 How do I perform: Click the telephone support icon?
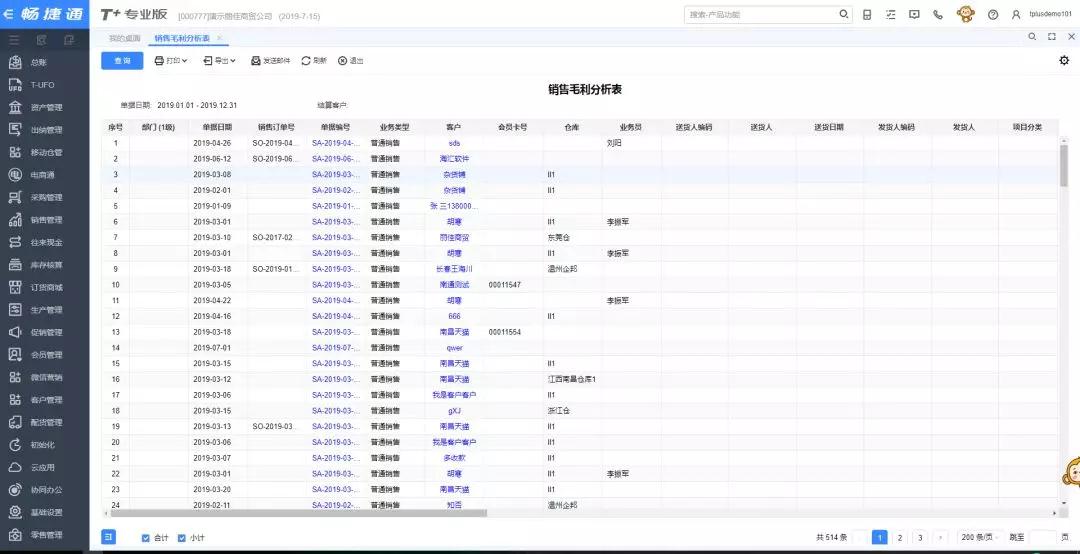[x=937, y=14]
